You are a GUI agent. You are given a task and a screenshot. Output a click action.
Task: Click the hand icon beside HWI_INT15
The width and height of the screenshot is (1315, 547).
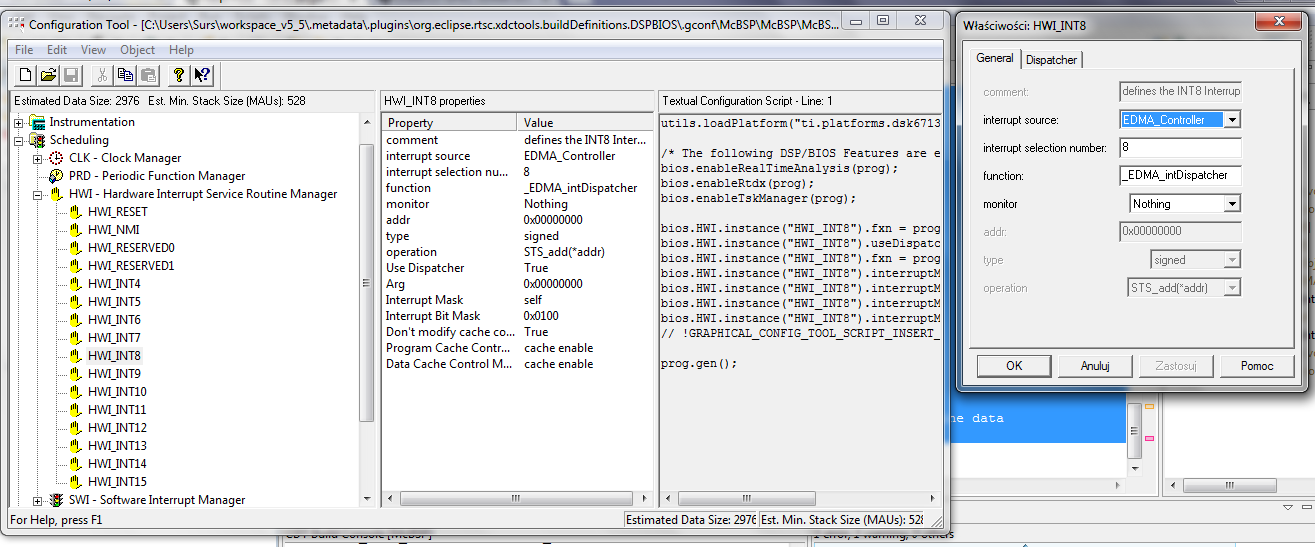coord(76,482)
